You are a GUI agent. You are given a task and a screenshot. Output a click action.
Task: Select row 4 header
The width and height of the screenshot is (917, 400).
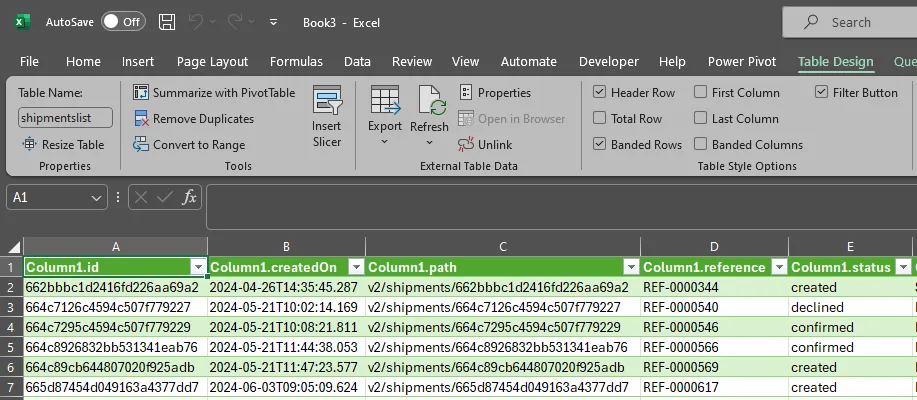[12, 327]
